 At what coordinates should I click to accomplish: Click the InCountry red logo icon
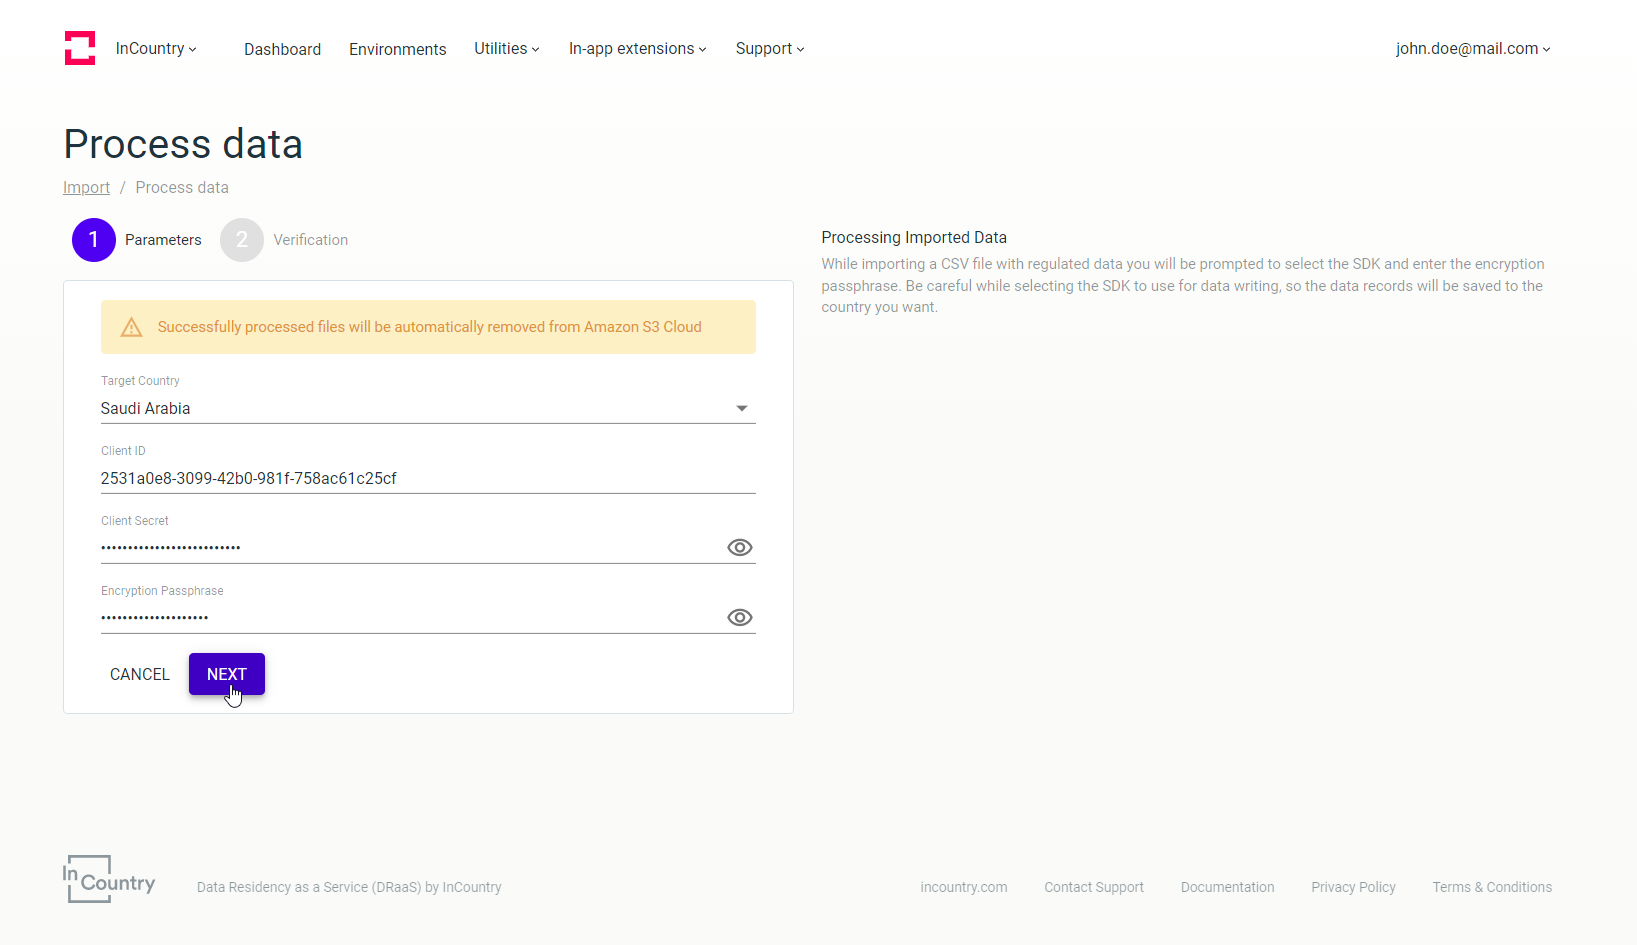click(x=80, y=48)
